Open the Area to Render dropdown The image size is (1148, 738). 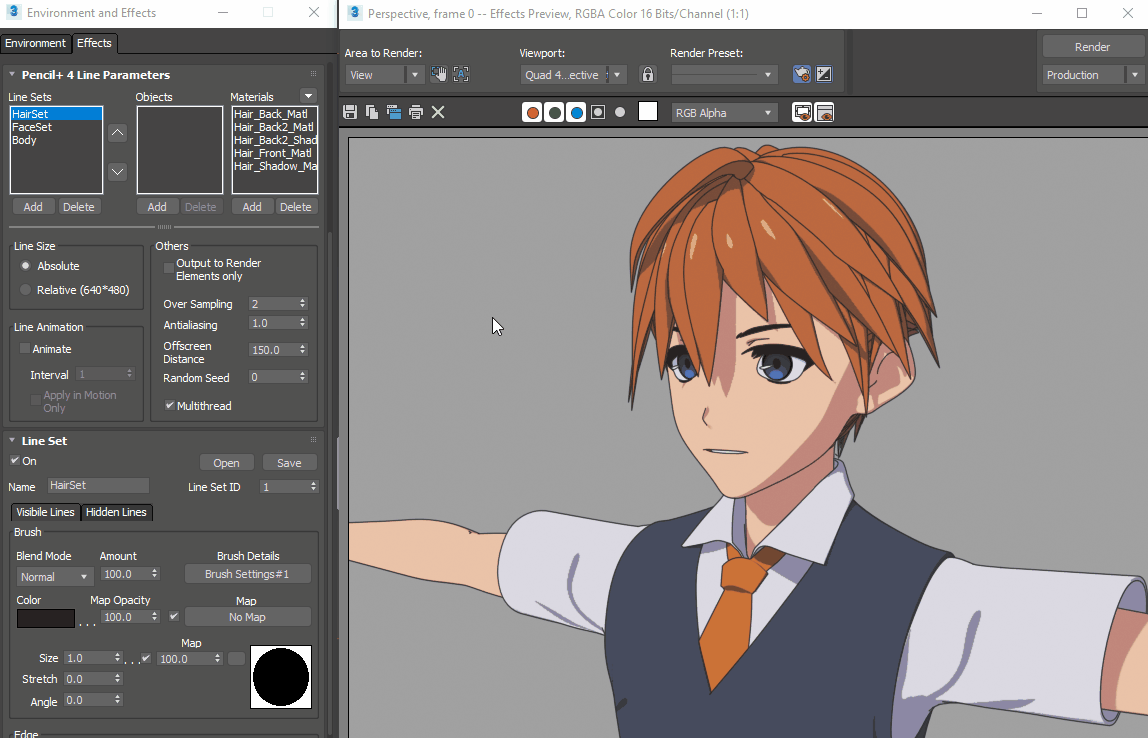click(385, 75)
